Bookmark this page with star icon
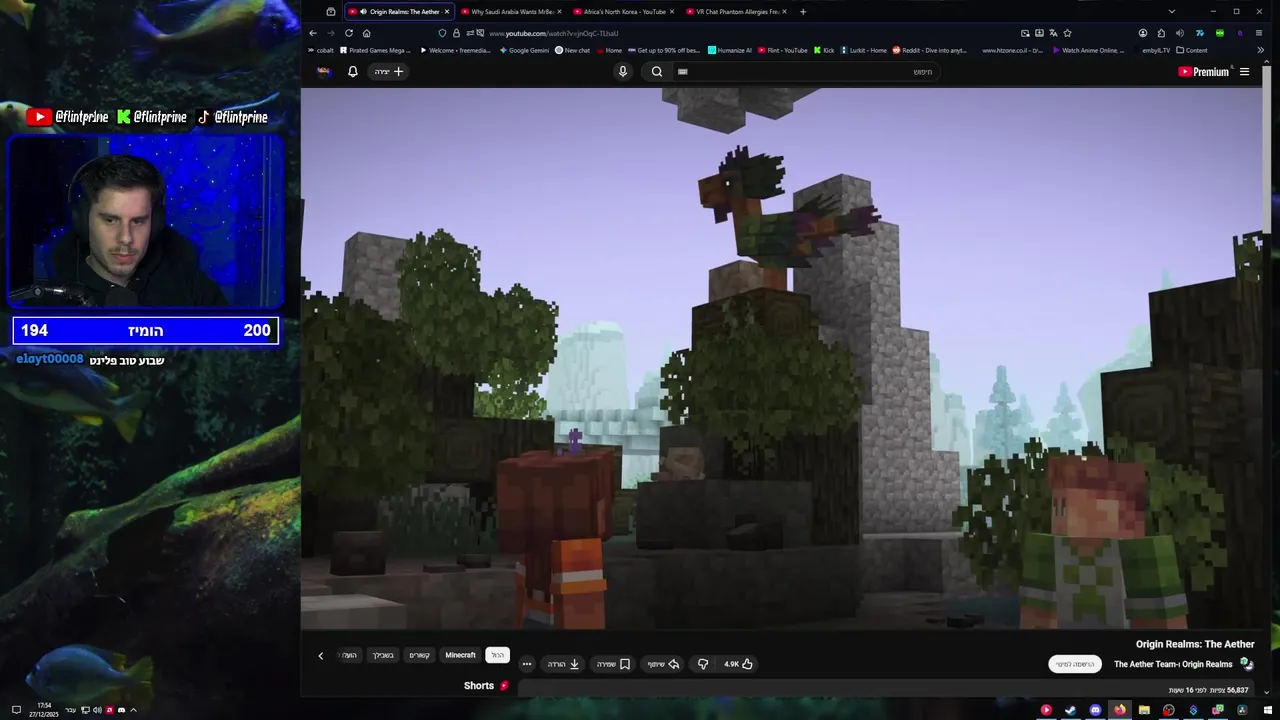Screen dimensions: 1280x720 (1067, 33)
